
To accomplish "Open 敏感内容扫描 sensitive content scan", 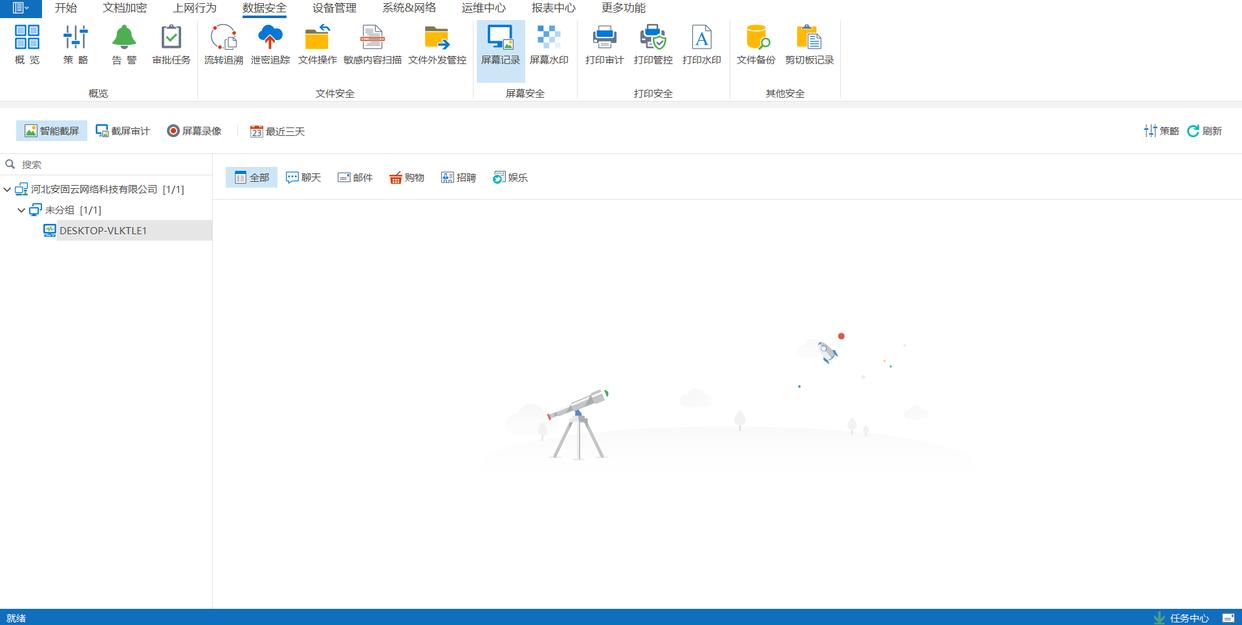I will coord(372,46).
